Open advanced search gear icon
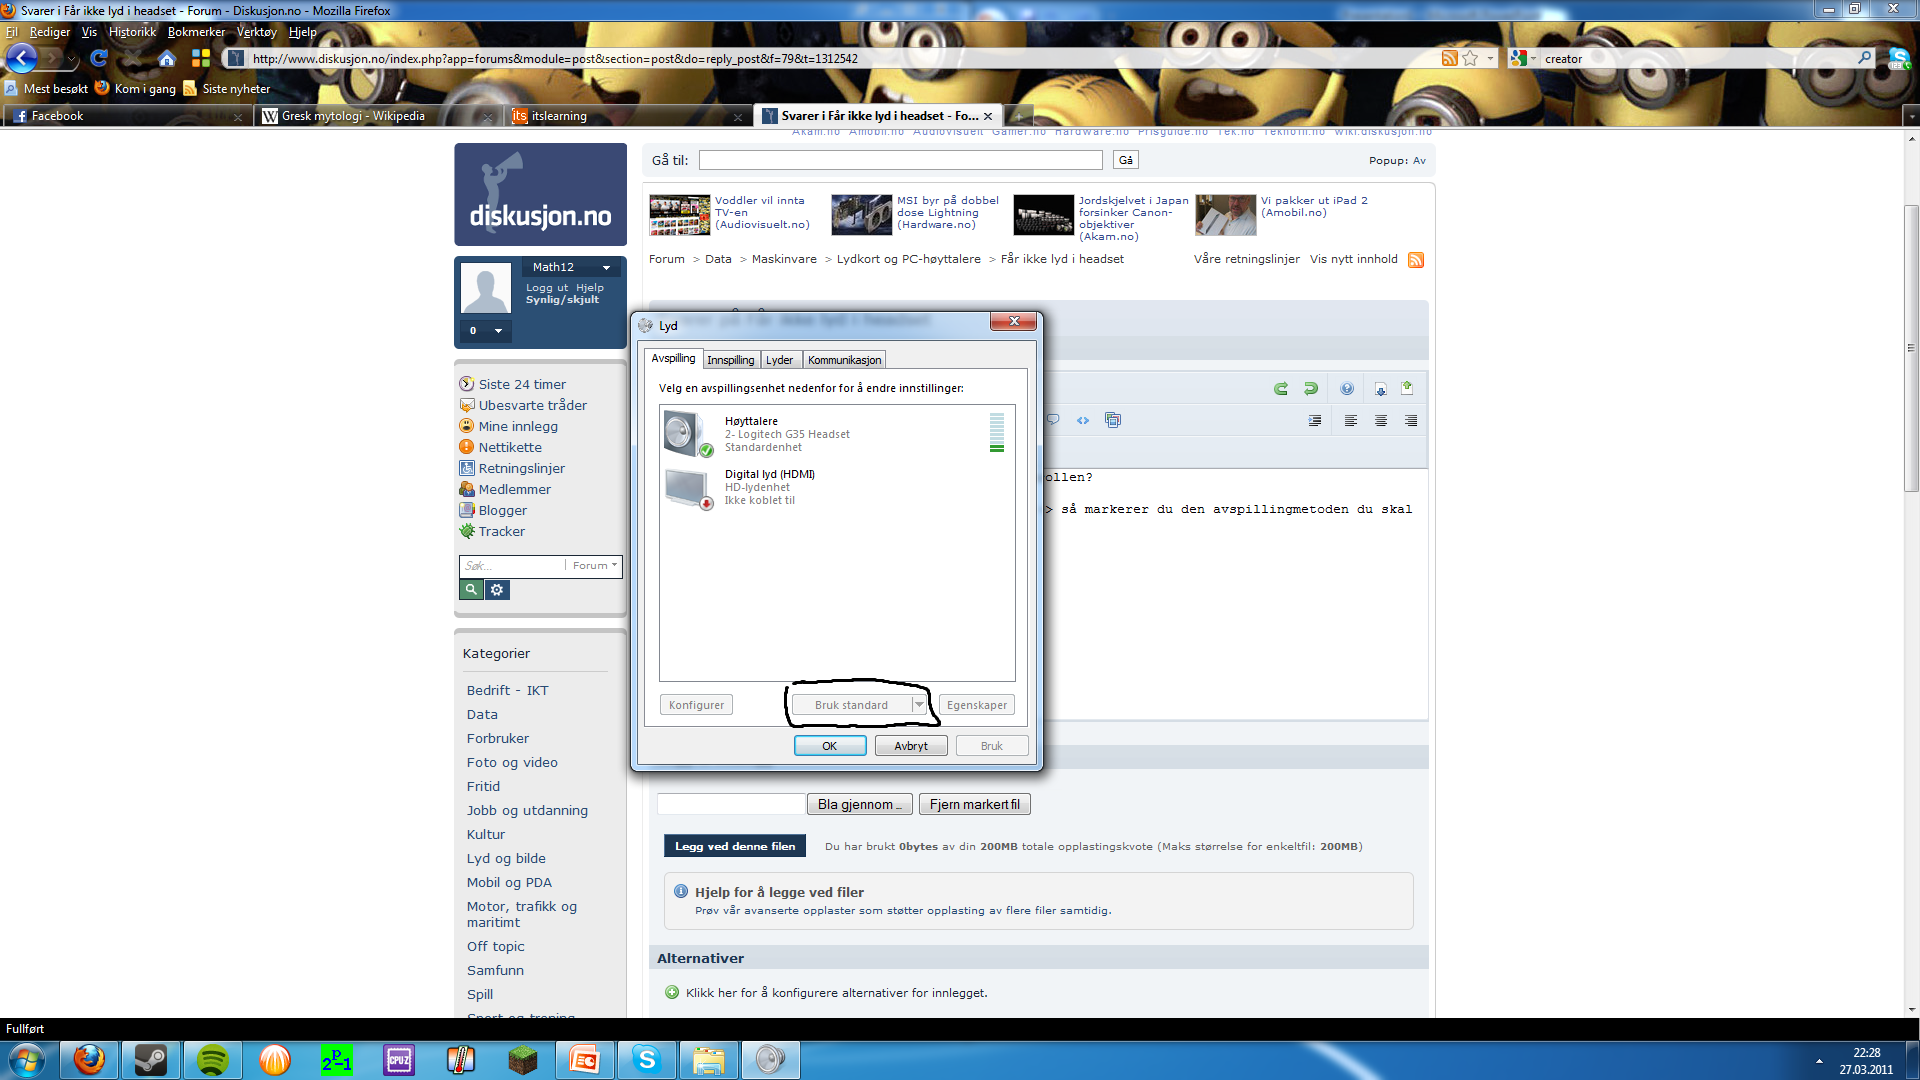Viewport: 1920px width, 1080px height. (497, 590)
